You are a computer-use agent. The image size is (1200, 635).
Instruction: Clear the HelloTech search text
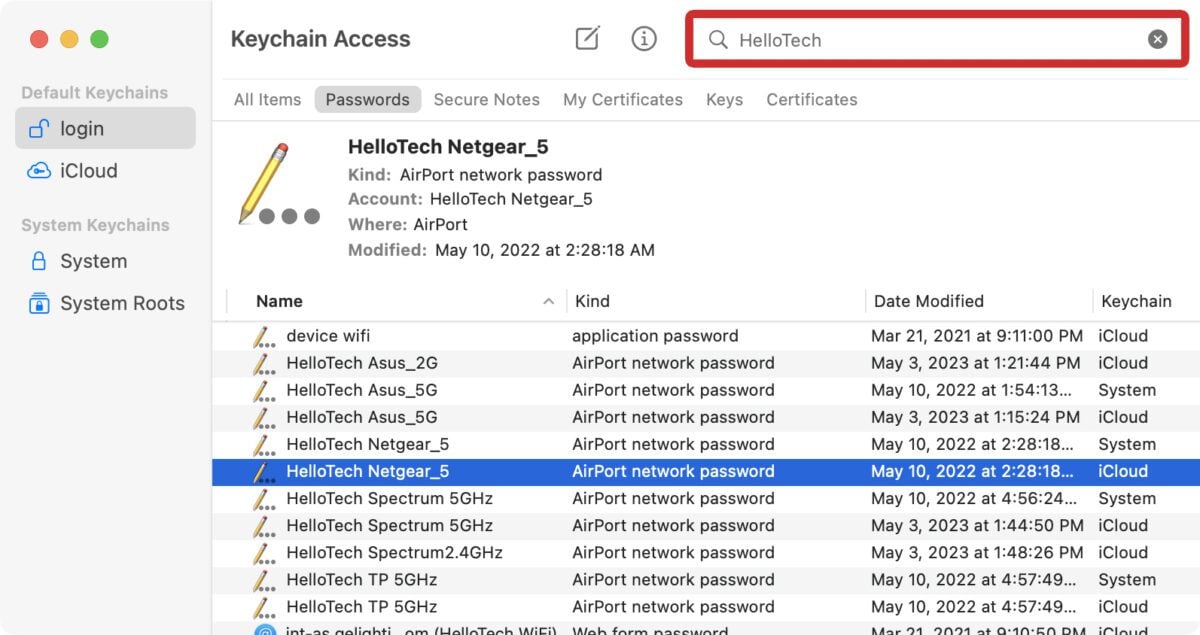point(1157,39)
